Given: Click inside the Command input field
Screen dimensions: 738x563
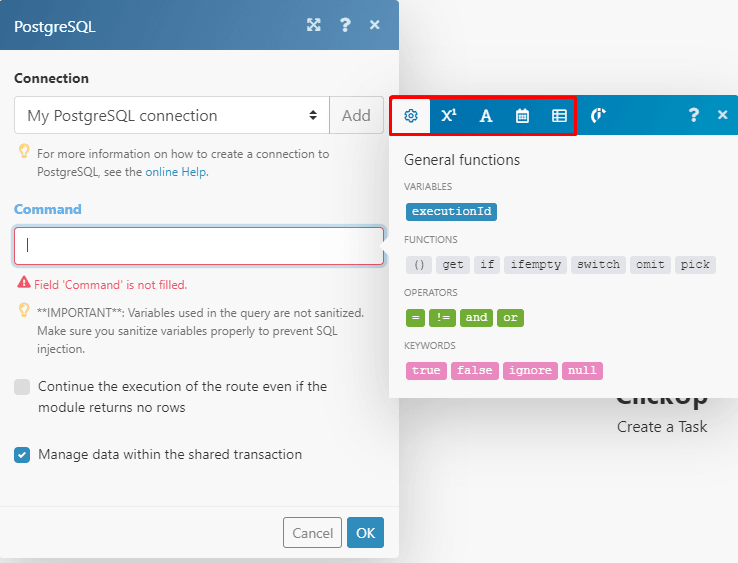Looking at the screenshot, I should (x=199, y=245).
